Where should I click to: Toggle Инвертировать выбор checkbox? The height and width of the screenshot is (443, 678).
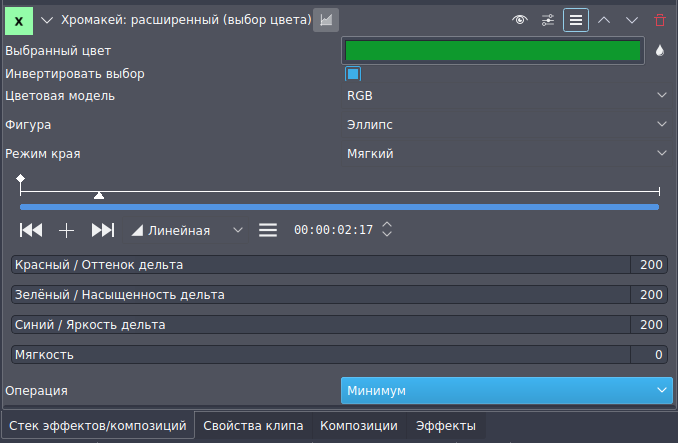pyautogui.click(x=353, y=74)
